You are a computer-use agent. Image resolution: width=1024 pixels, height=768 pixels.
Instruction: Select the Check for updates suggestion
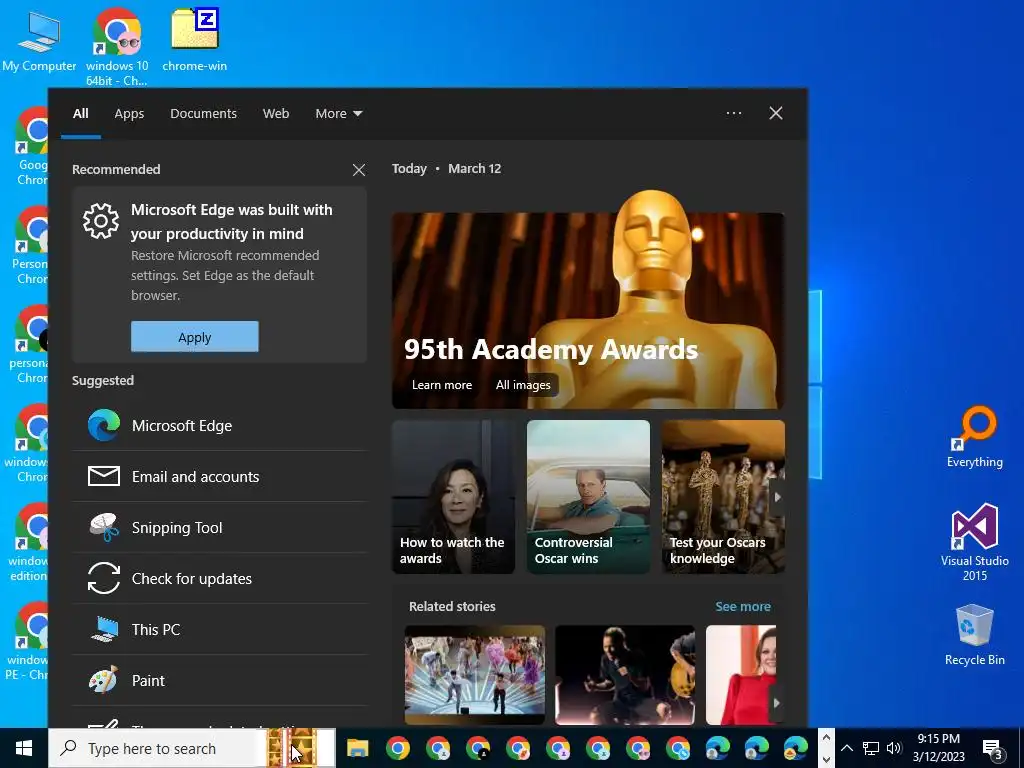coord(219,579)
